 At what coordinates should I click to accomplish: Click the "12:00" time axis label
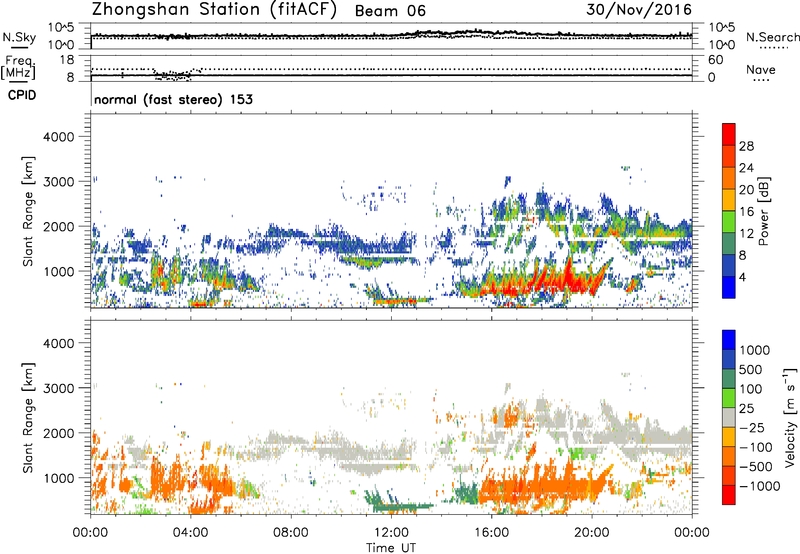(391, 533)
